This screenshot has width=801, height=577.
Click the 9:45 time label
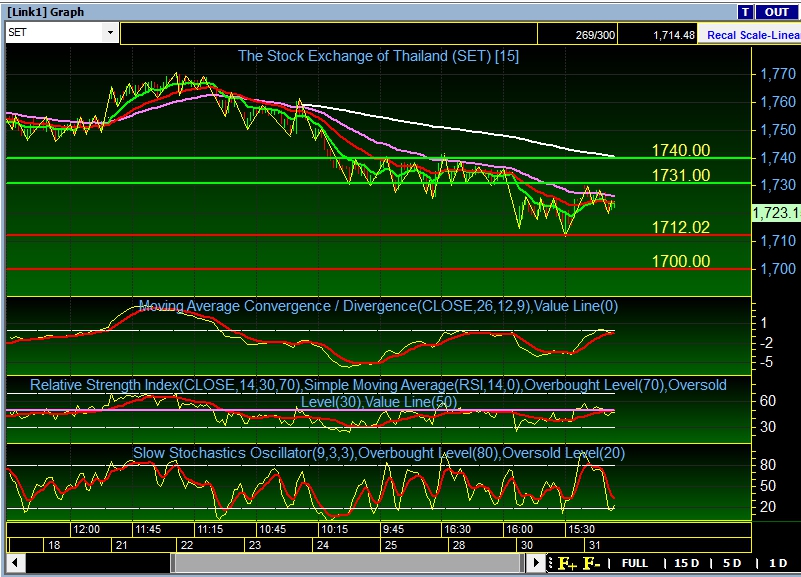[393, 530]
